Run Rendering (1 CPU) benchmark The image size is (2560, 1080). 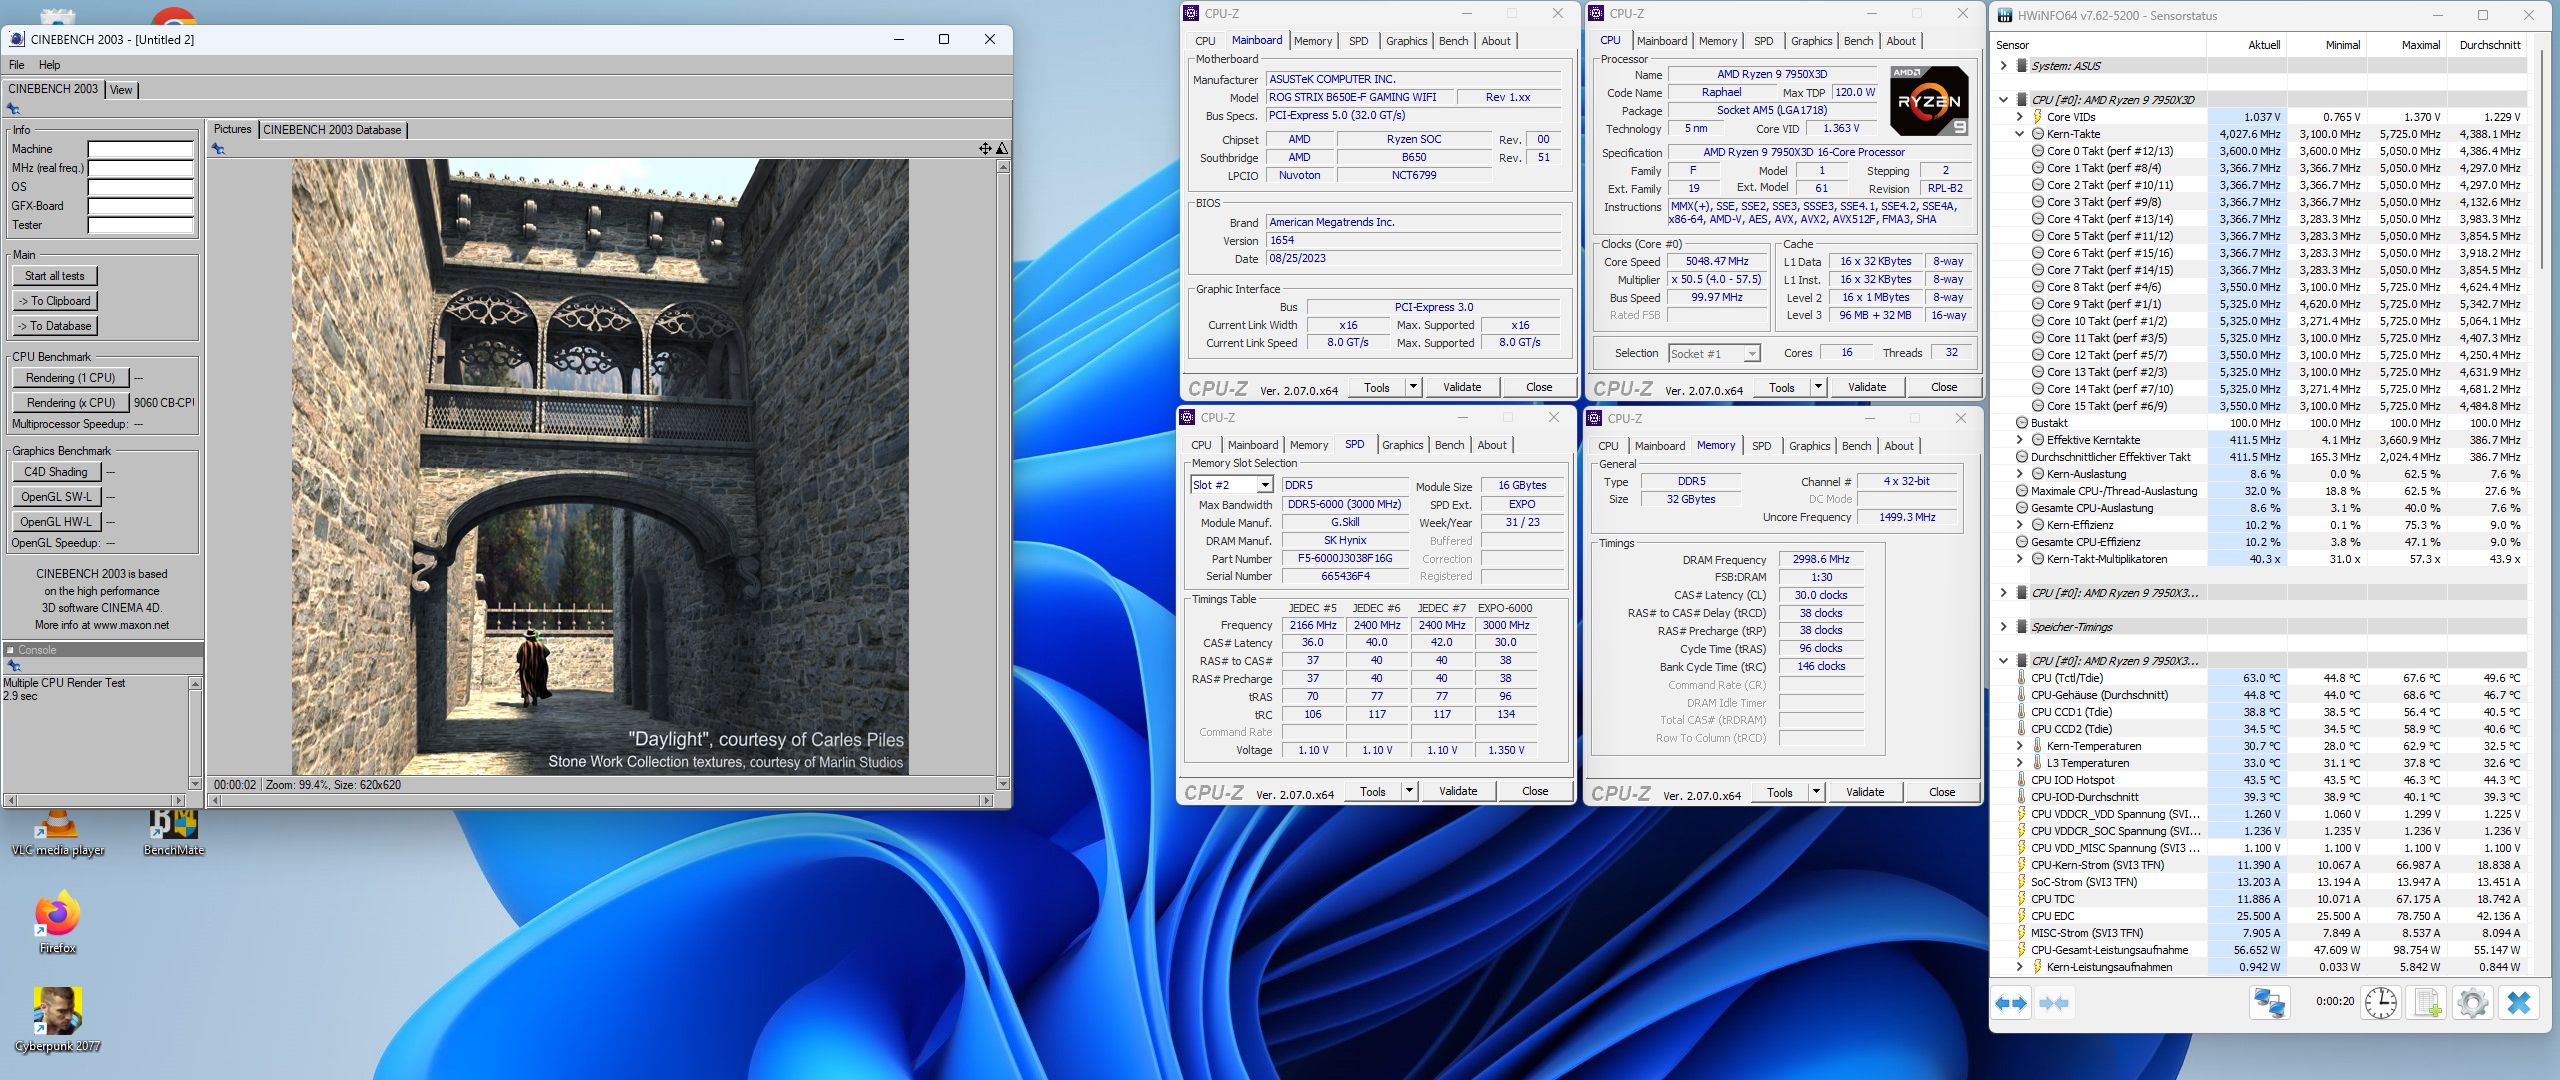coord(71,378)
